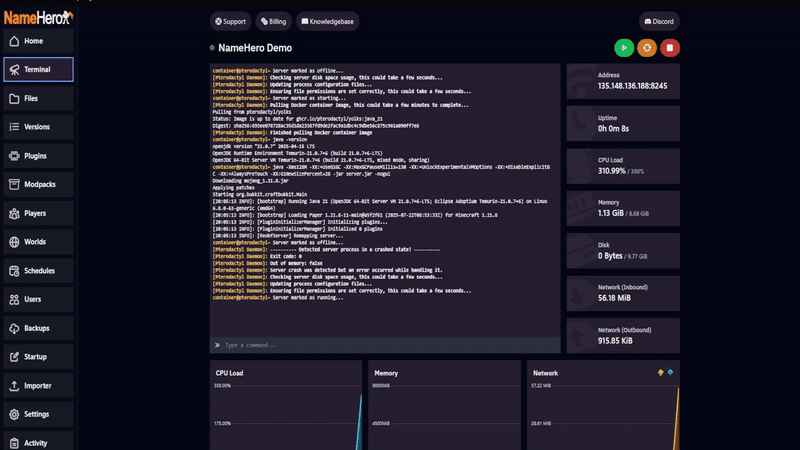Viewport: 800px width, 450px height.
Task: Open the Billing link
Action: click(274, 21)
